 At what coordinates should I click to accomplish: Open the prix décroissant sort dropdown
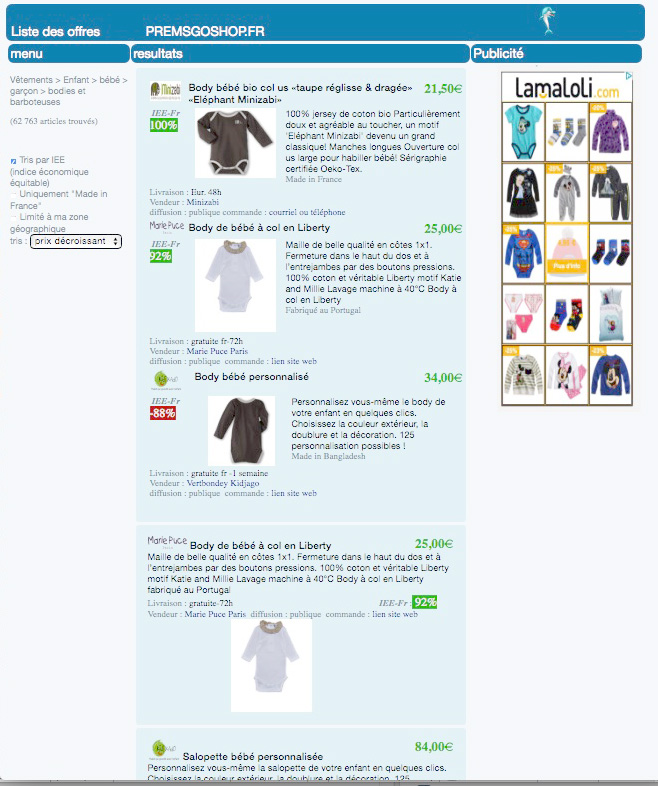76,241
